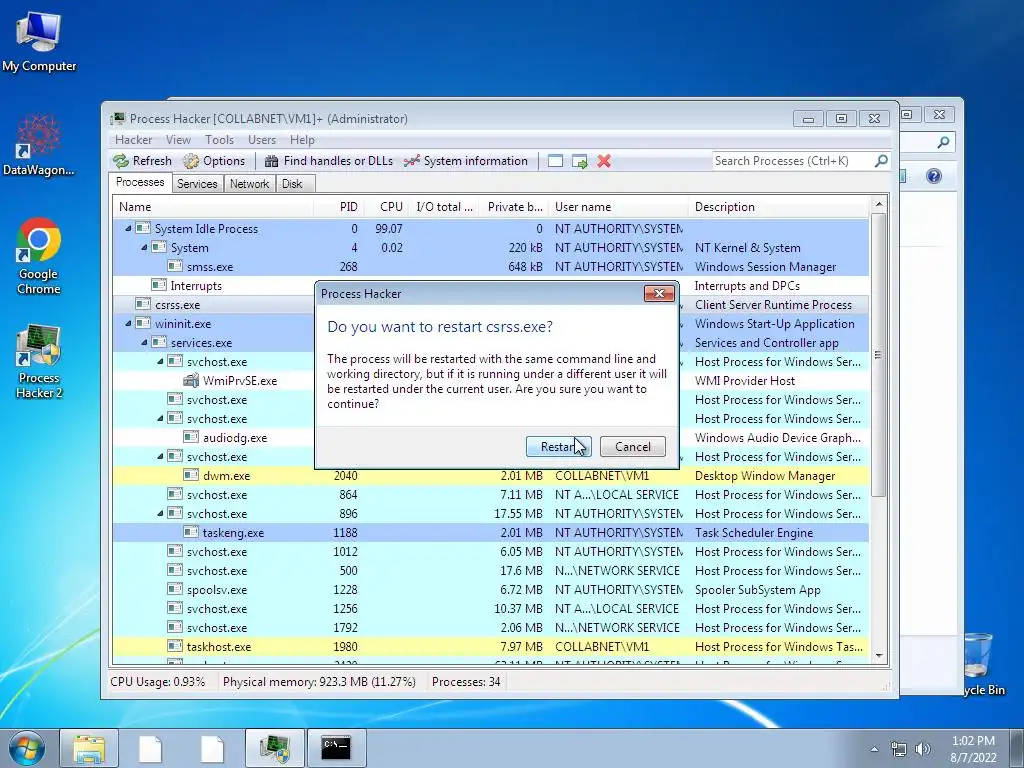Click in the Search Processes field

(x=793, y=161)
